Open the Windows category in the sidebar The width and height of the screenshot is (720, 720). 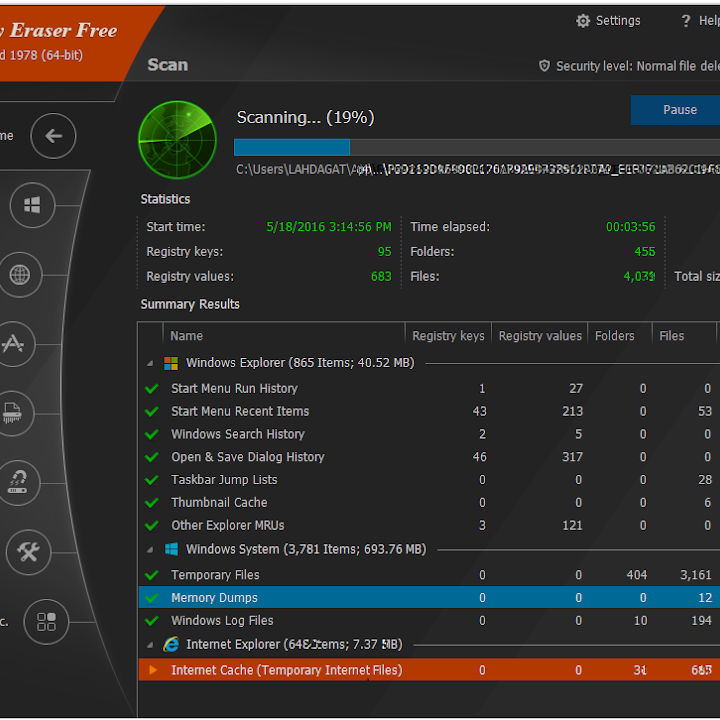coord(32,205)
